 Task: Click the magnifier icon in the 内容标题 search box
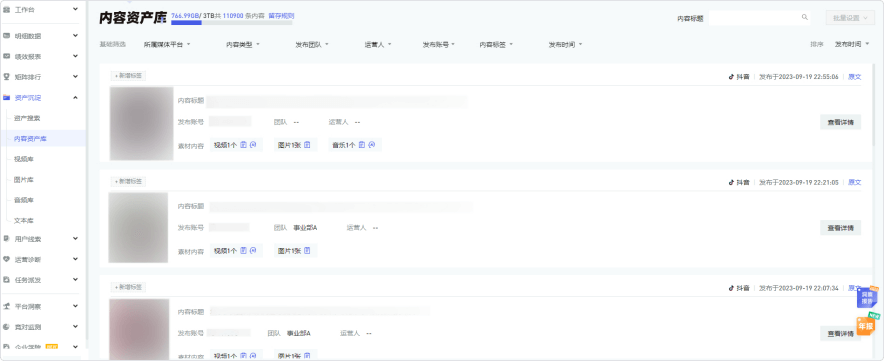point(805,17)
